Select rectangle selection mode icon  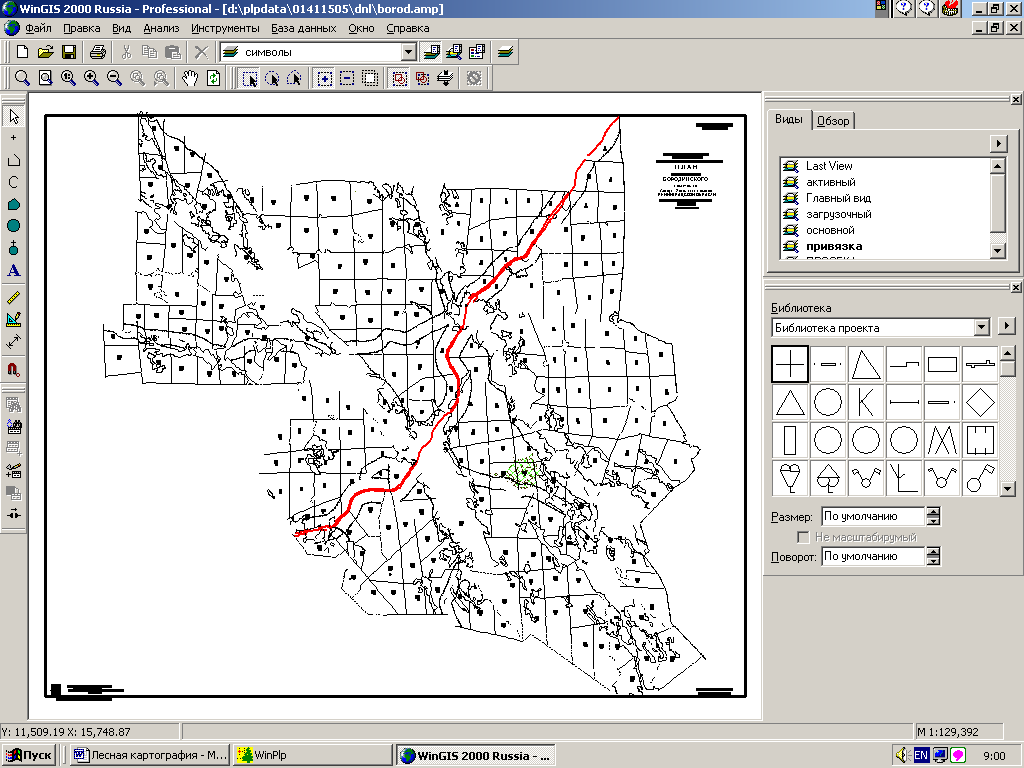(x=249, y=78)
